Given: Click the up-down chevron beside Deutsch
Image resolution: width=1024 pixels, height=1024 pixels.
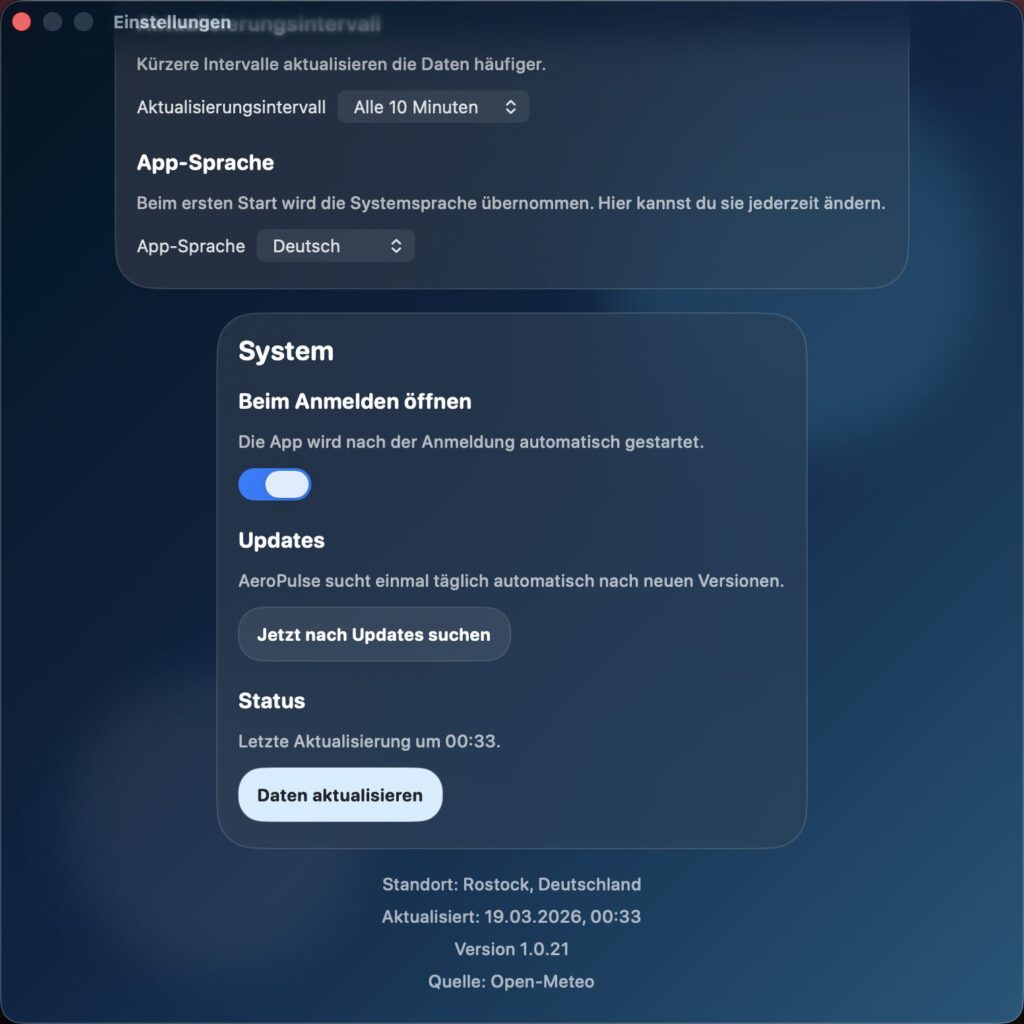Looking at the screenshot, I should tap(396, 246).
